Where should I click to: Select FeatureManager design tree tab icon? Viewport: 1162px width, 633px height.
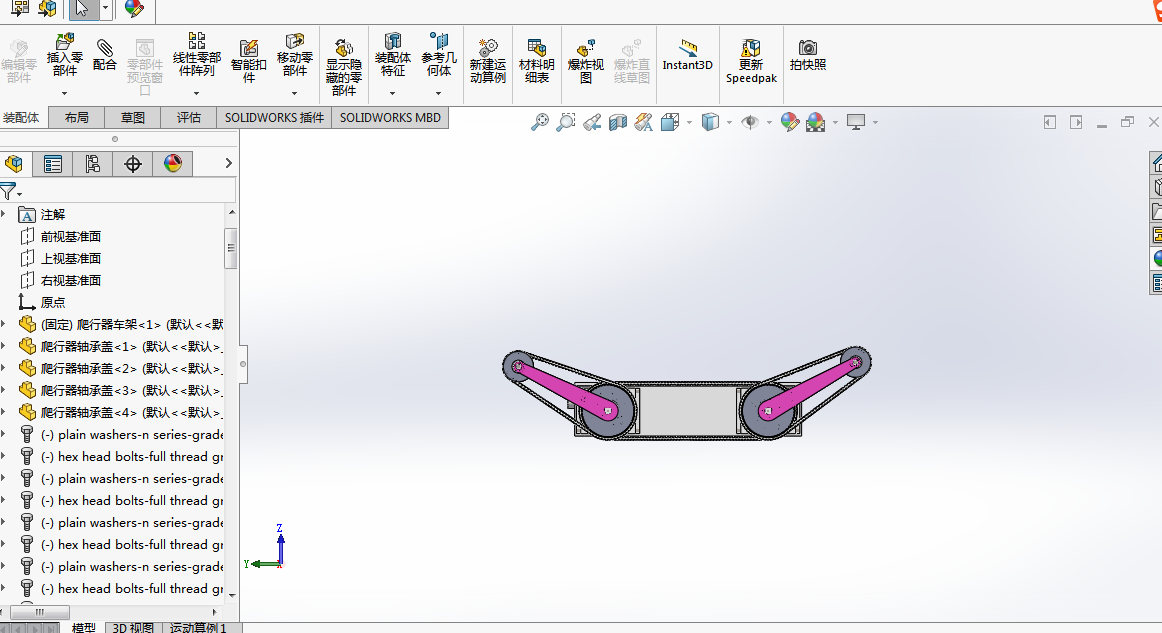pyautogui.click(x=13, y=164)
